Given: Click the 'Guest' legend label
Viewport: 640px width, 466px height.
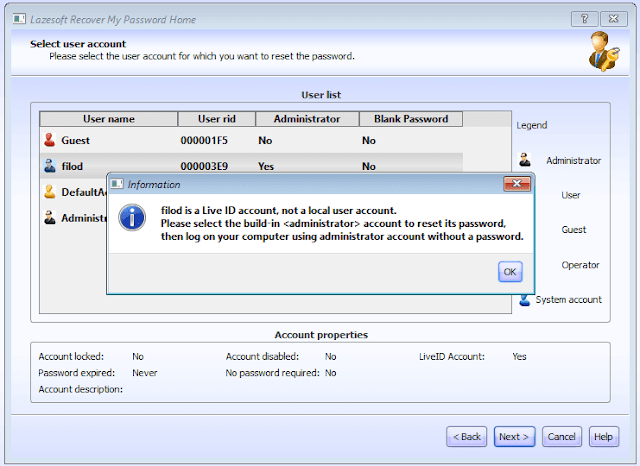Looking at the screenshot, I should pyautogui.click(x=574, y=230).
